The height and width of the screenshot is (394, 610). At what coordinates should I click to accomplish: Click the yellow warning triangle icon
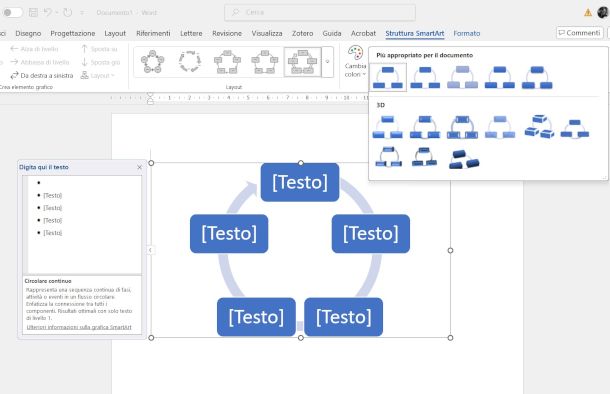[588, 12]
